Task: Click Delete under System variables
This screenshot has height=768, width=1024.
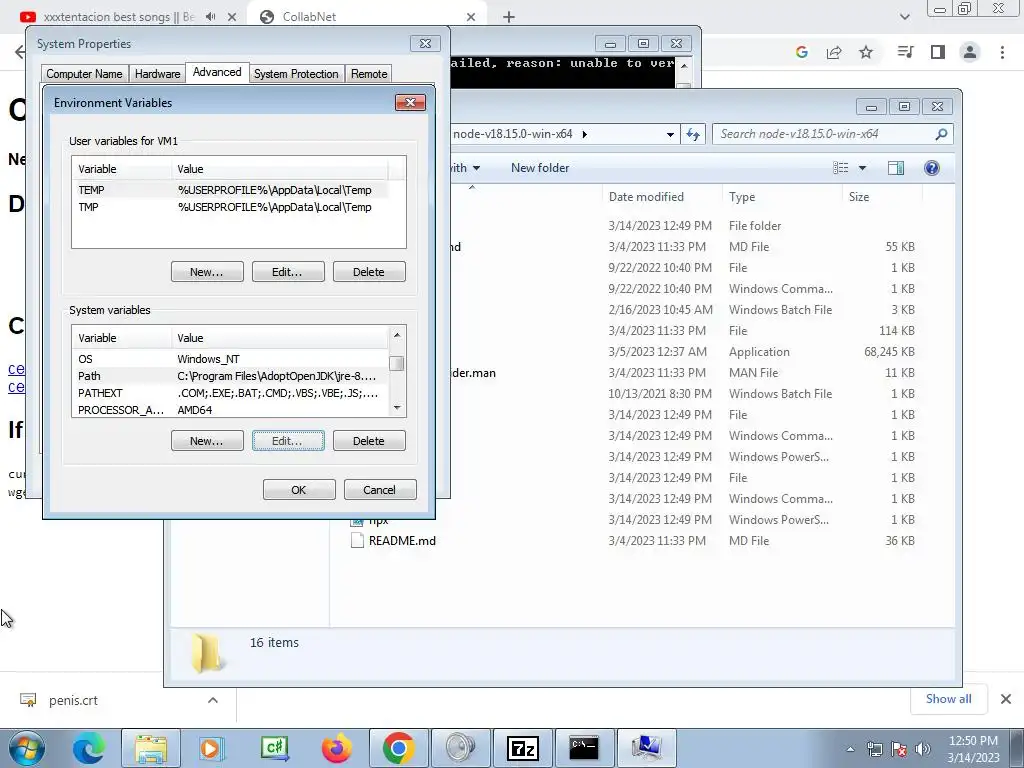Action: click(369, 441)
